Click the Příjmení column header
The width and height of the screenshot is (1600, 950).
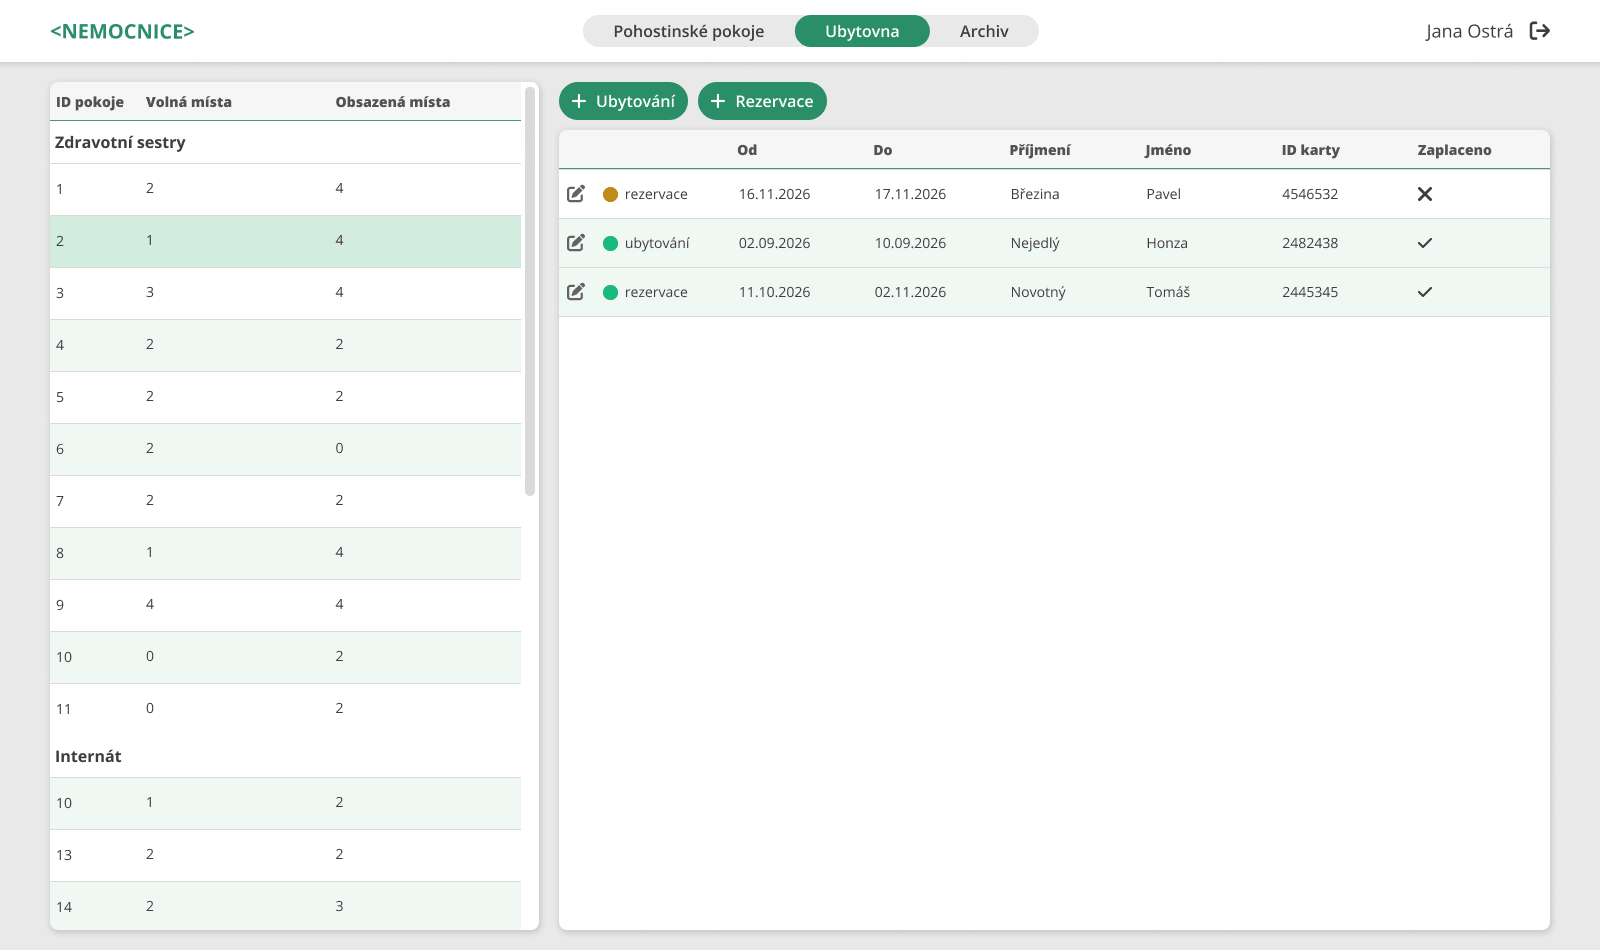click(x=1040, y=150)
